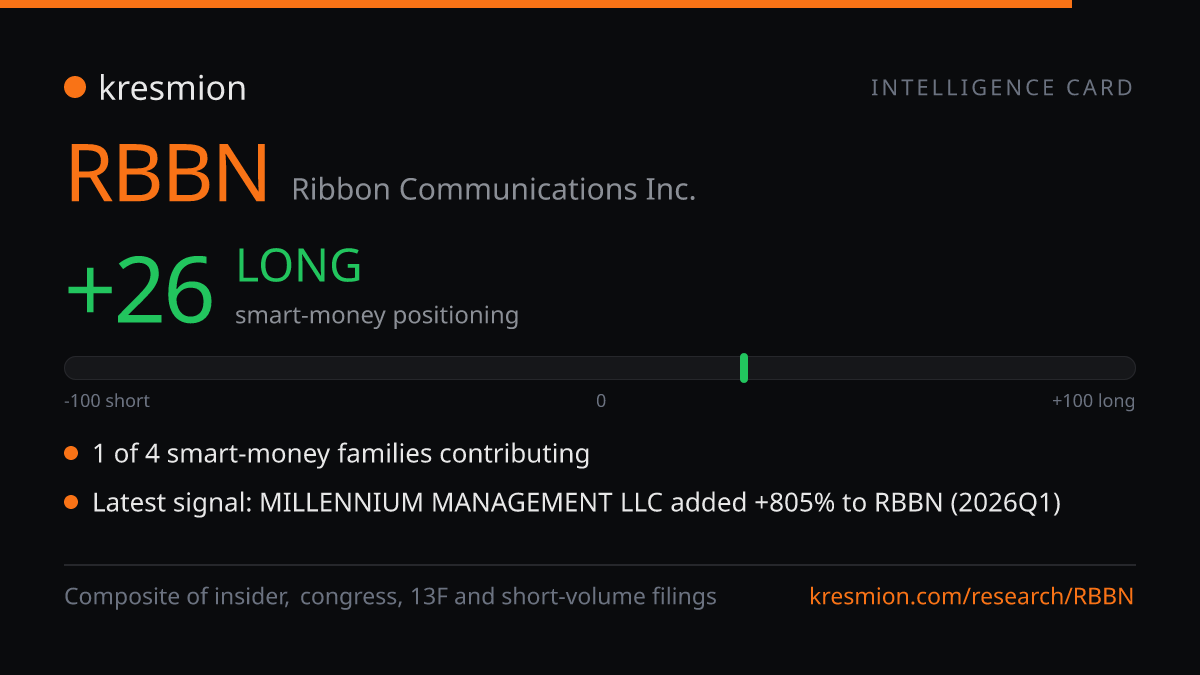Click the 1 of 4 smart-money families text
The width and height of the screenshot is (1200, 675).
click(341, 454)
